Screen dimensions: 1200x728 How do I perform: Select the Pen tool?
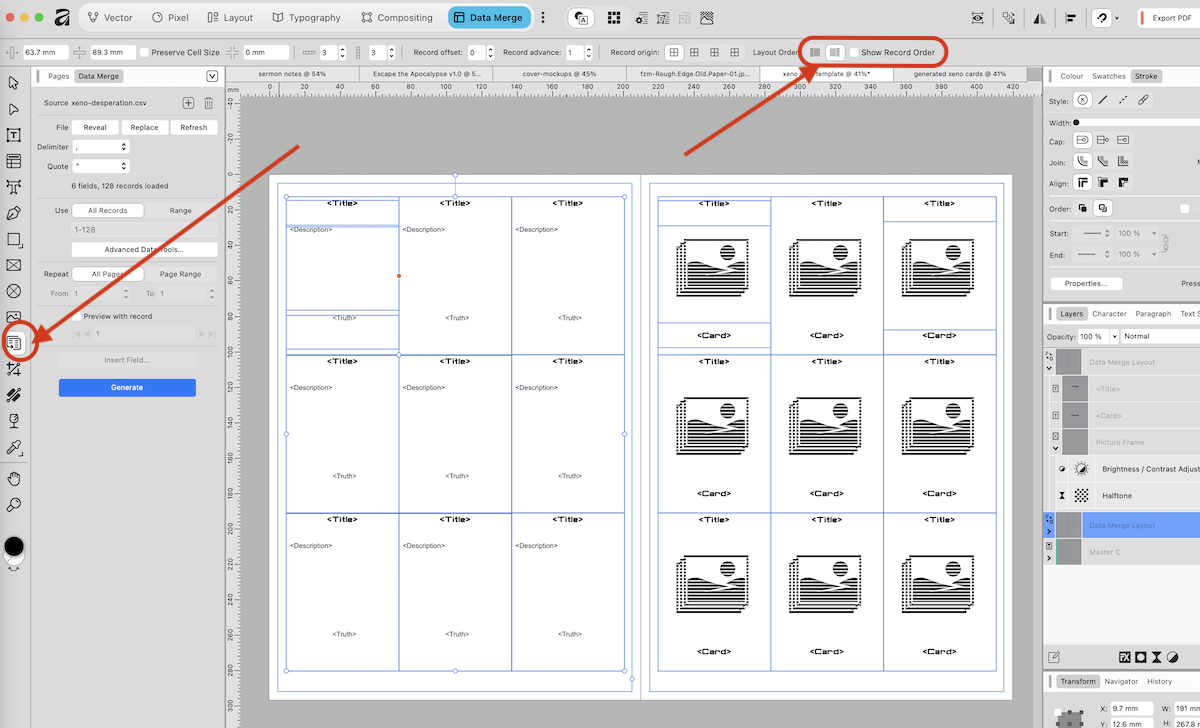pyautogui.click(x=14, y=213)
